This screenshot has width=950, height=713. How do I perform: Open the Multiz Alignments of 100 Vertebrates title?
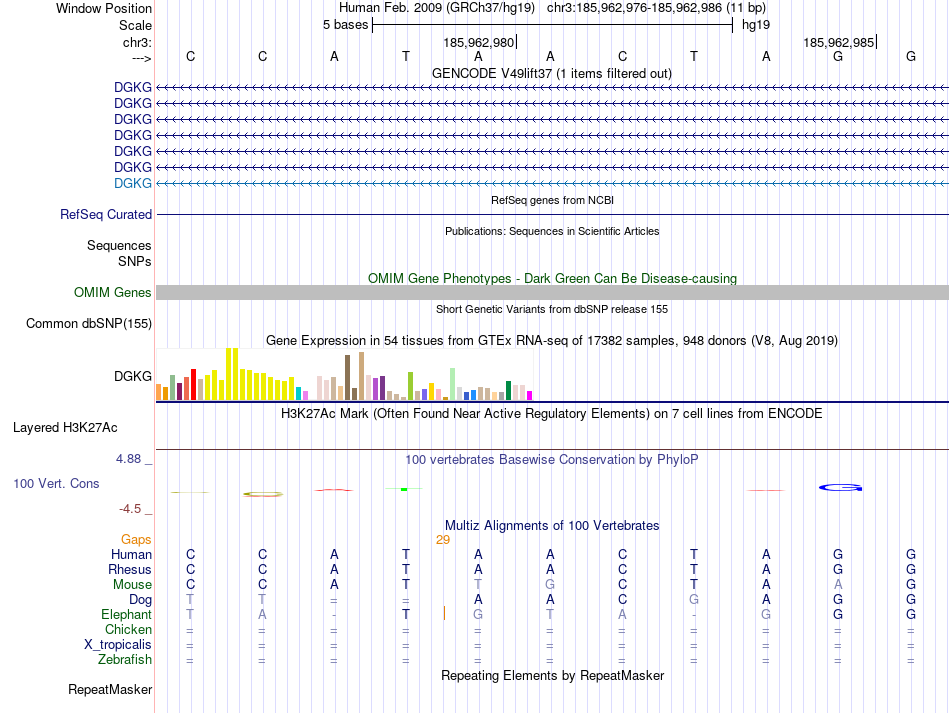pyautogui.click(x=552, y=526)
